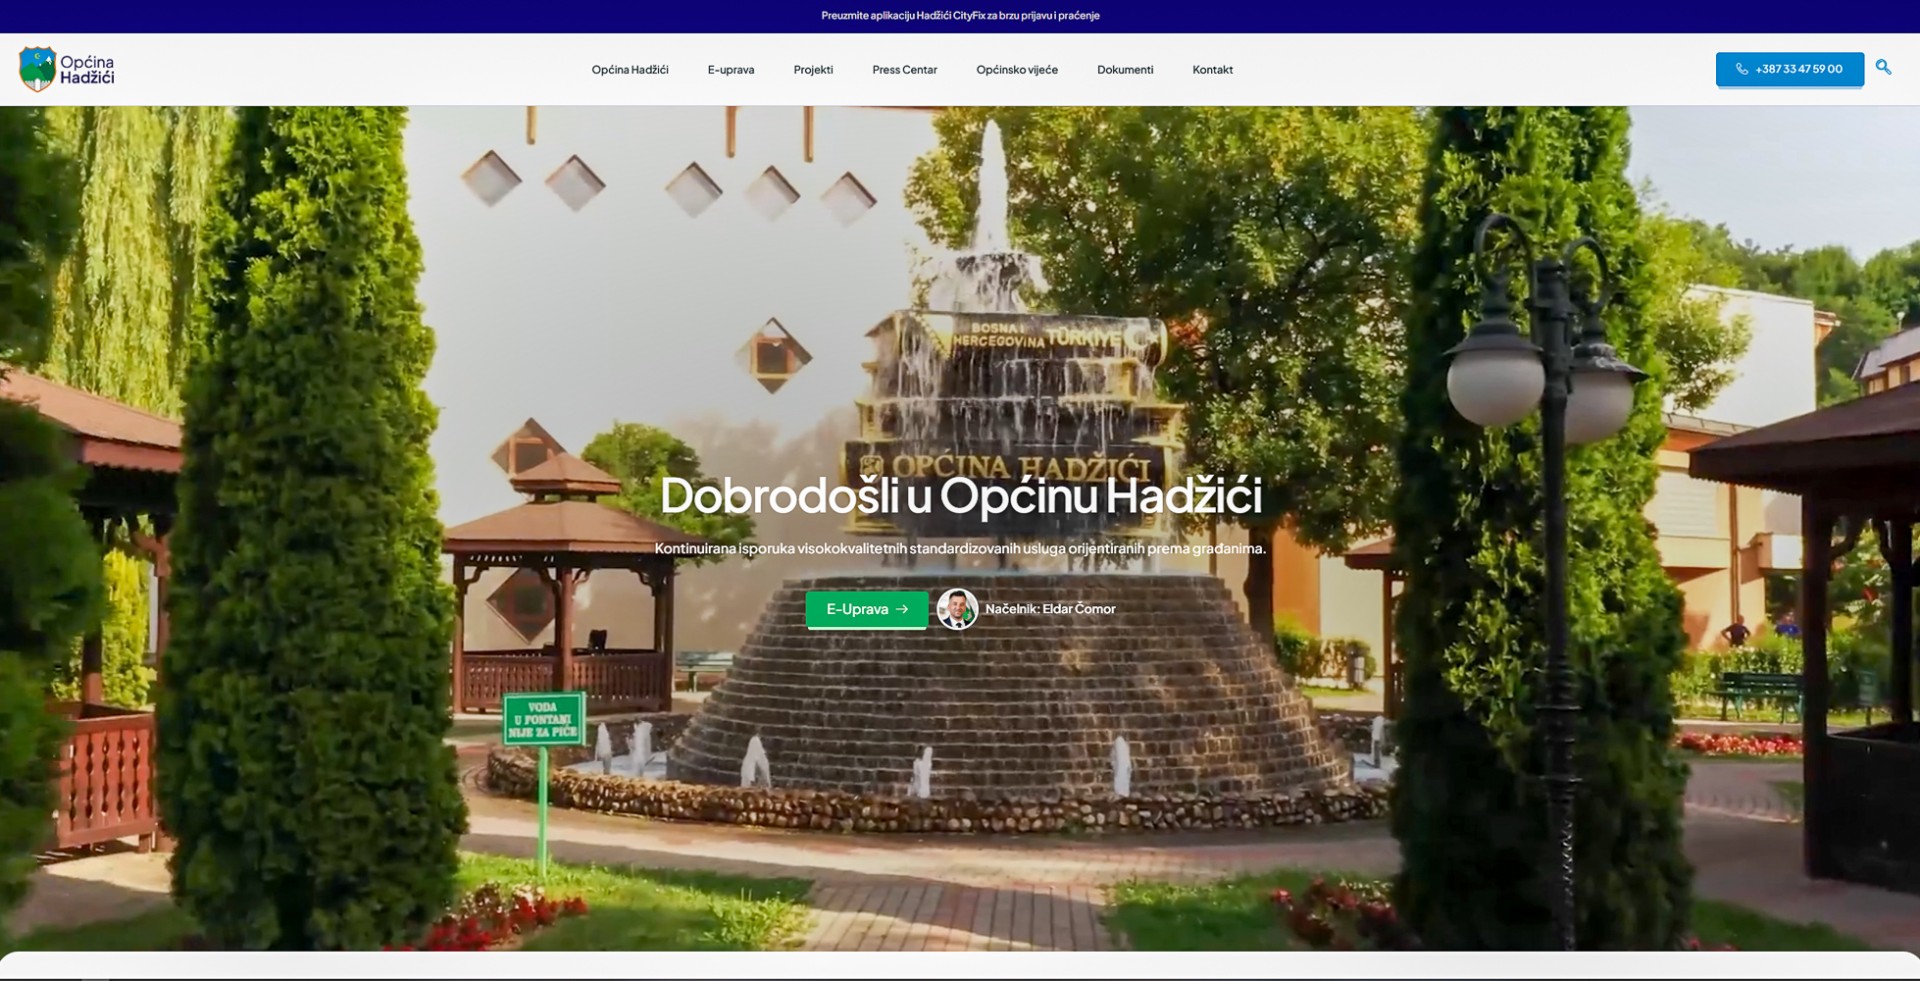
Task: Click the phone handset icon
Action: (x=1741, y=69)
